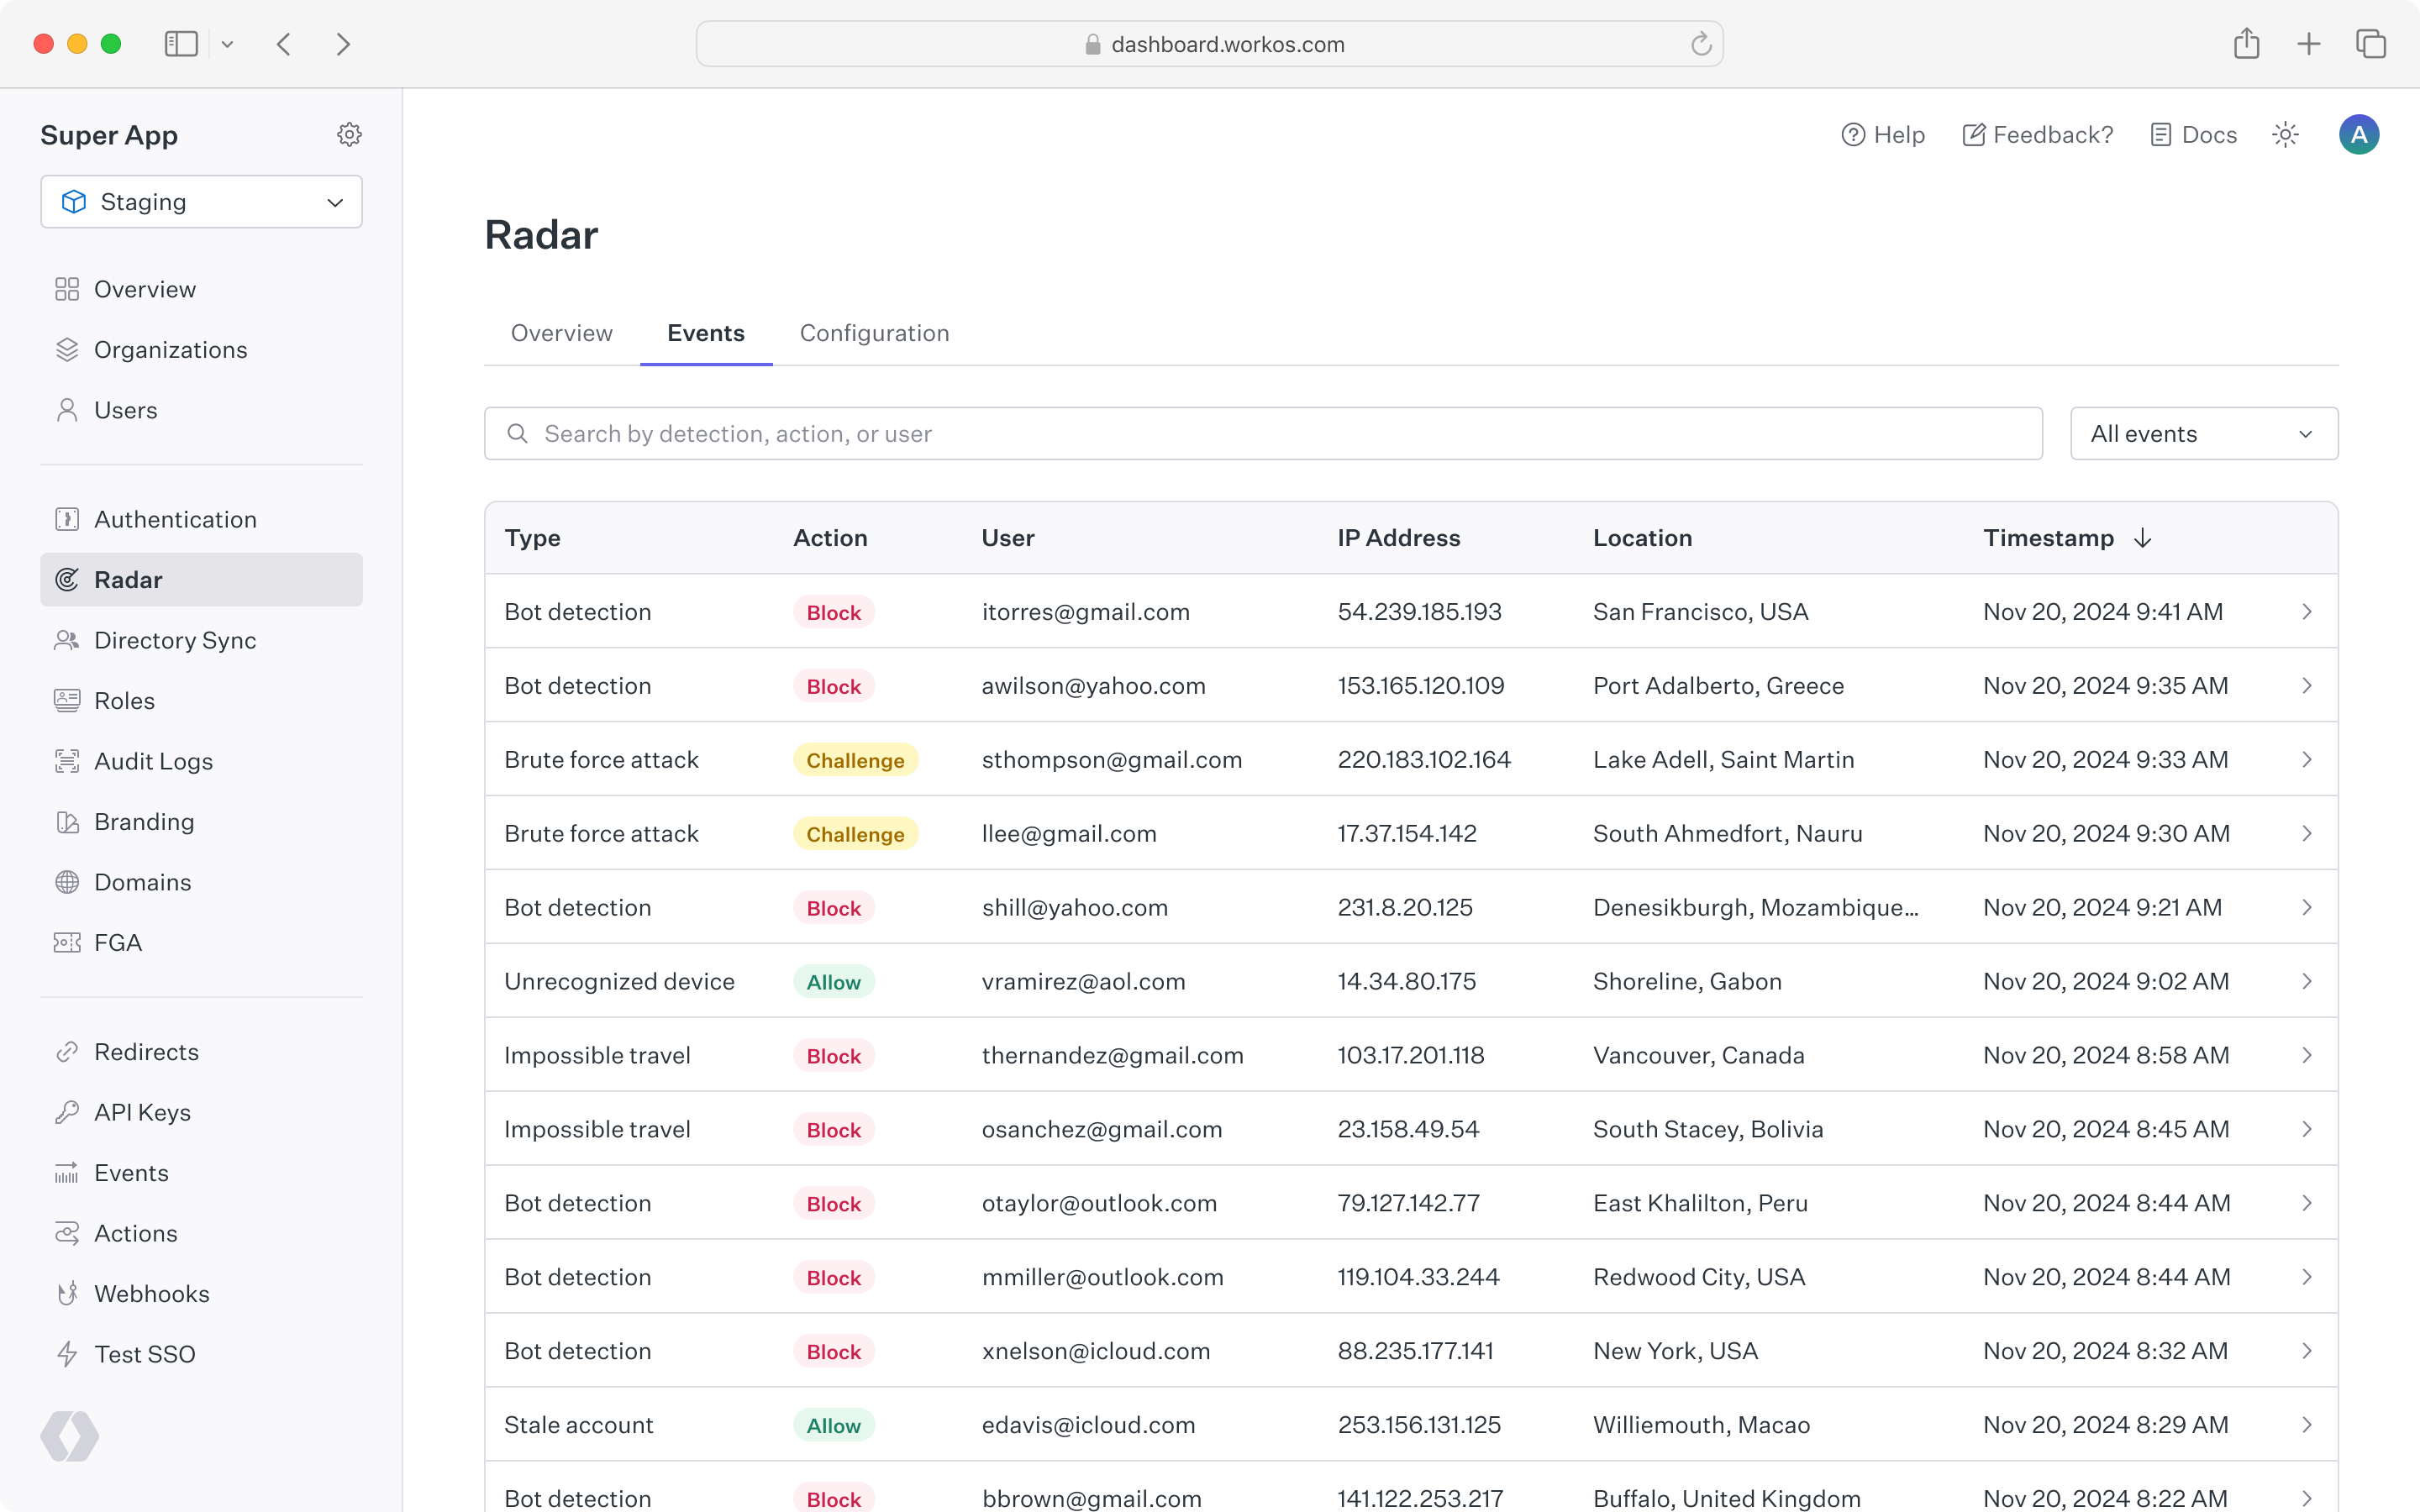2420x1512 pixels.
Task: Go to FGA section icon
Action: click(67, 942)
